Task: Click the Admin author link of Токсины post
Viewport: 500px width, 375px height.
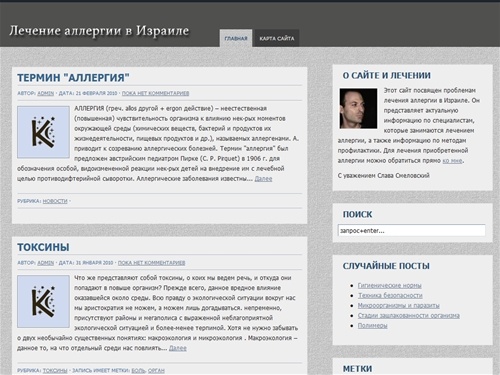Action: tap(46, 263)
